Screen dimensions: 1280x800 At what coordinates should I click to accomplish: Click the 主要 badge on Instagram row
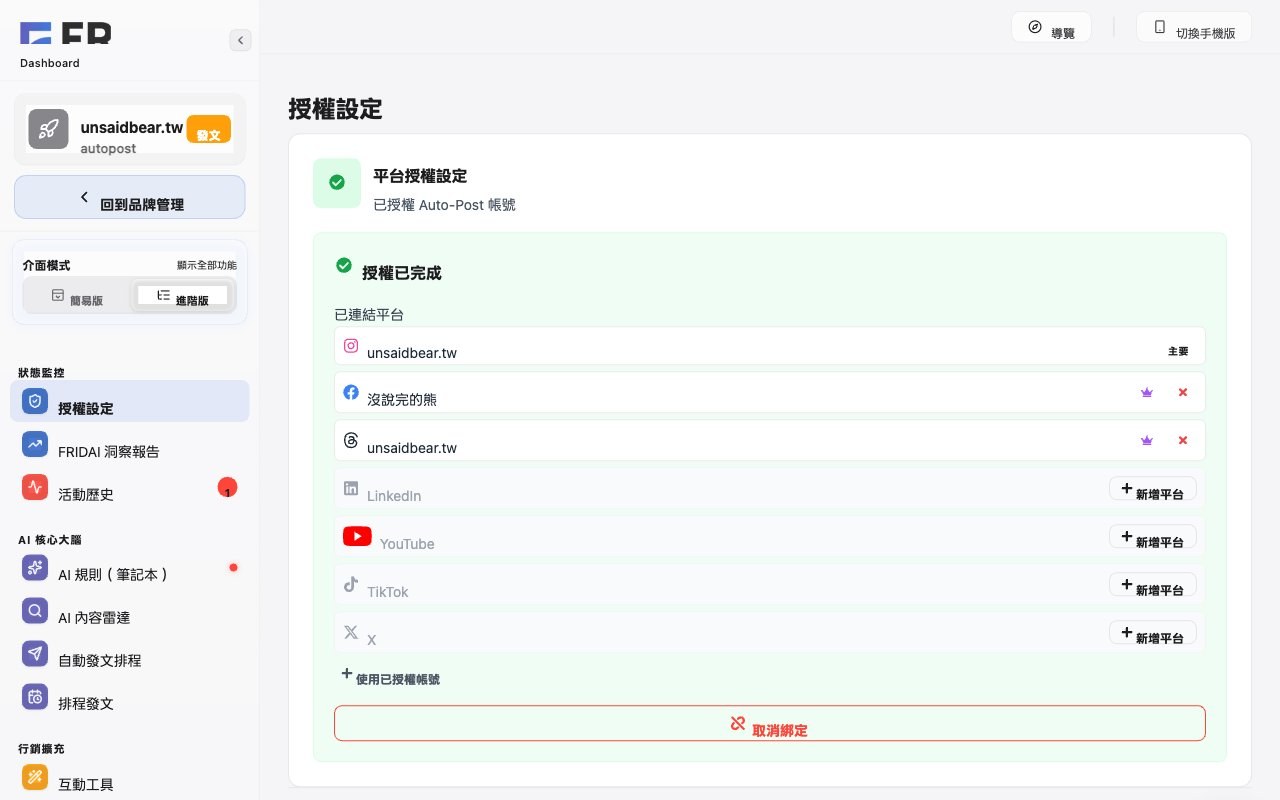[x=1178, y=351]
